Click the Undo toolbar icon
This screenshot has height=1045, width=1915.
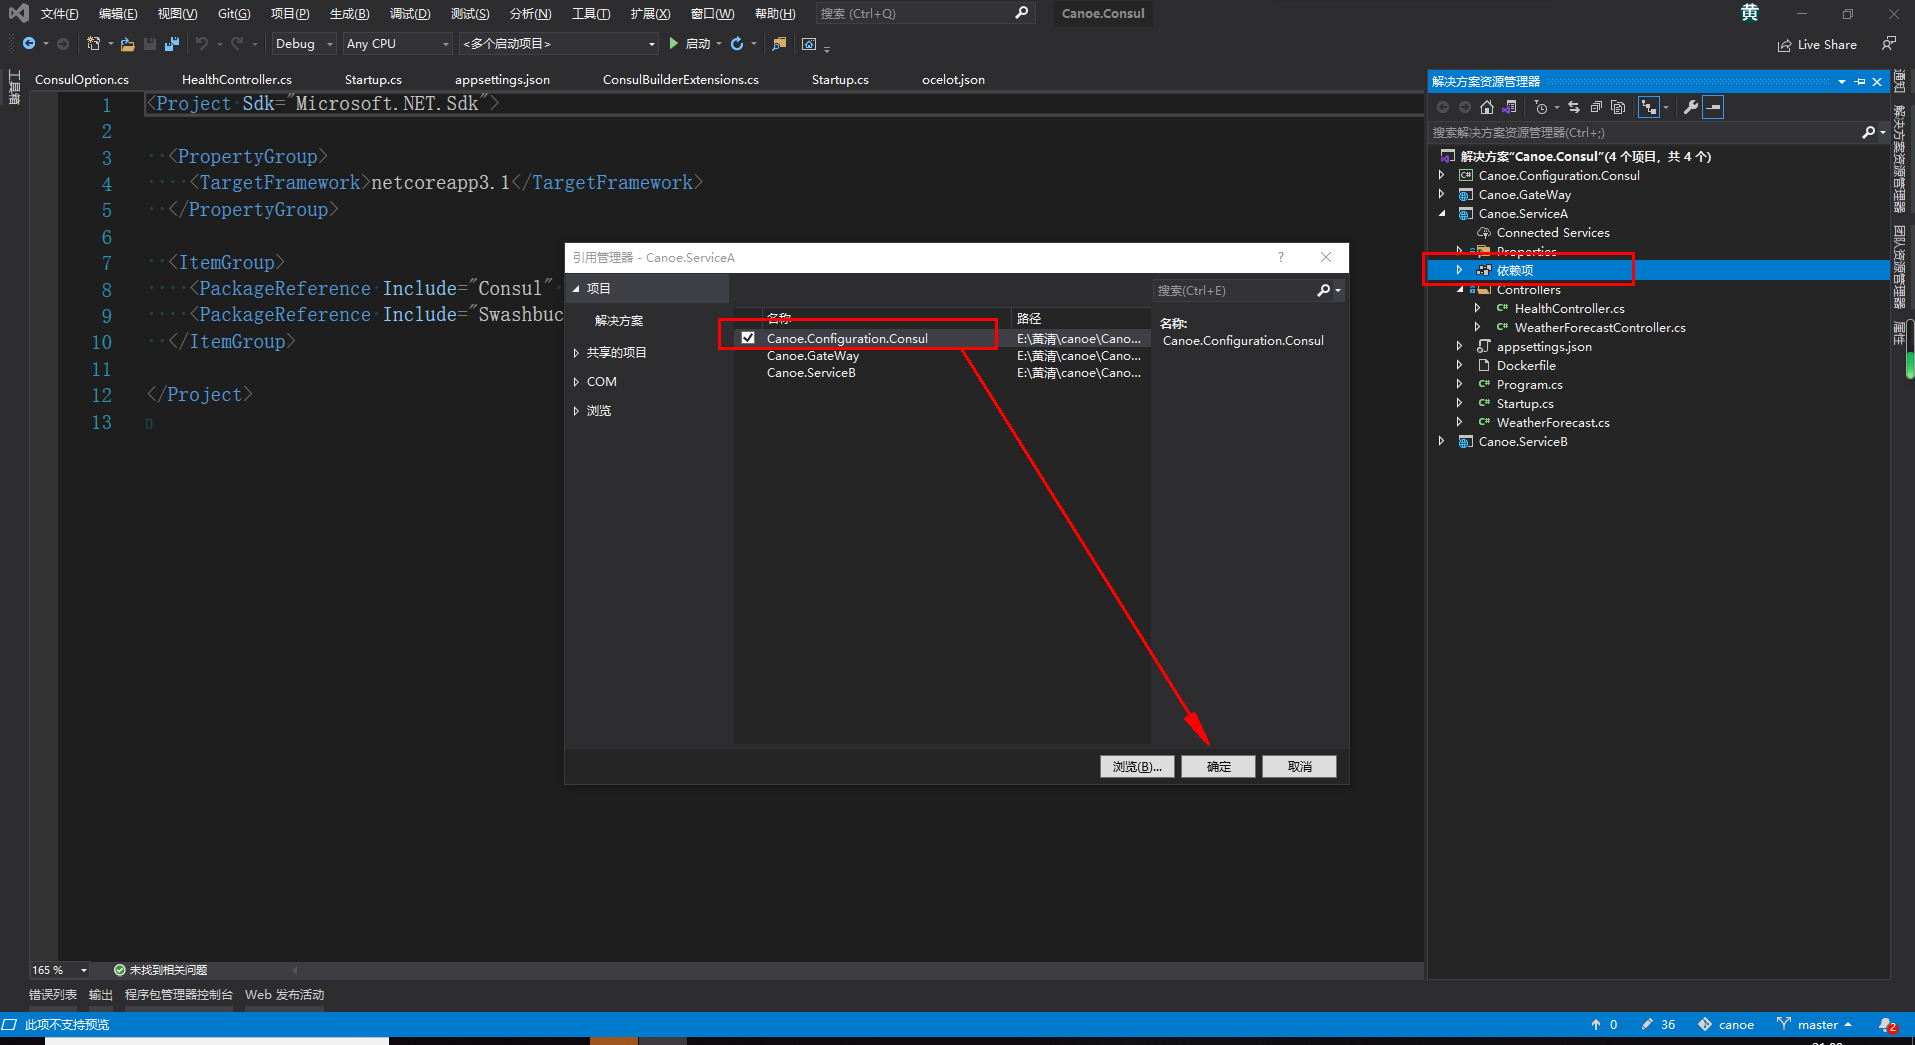(202, 44)
